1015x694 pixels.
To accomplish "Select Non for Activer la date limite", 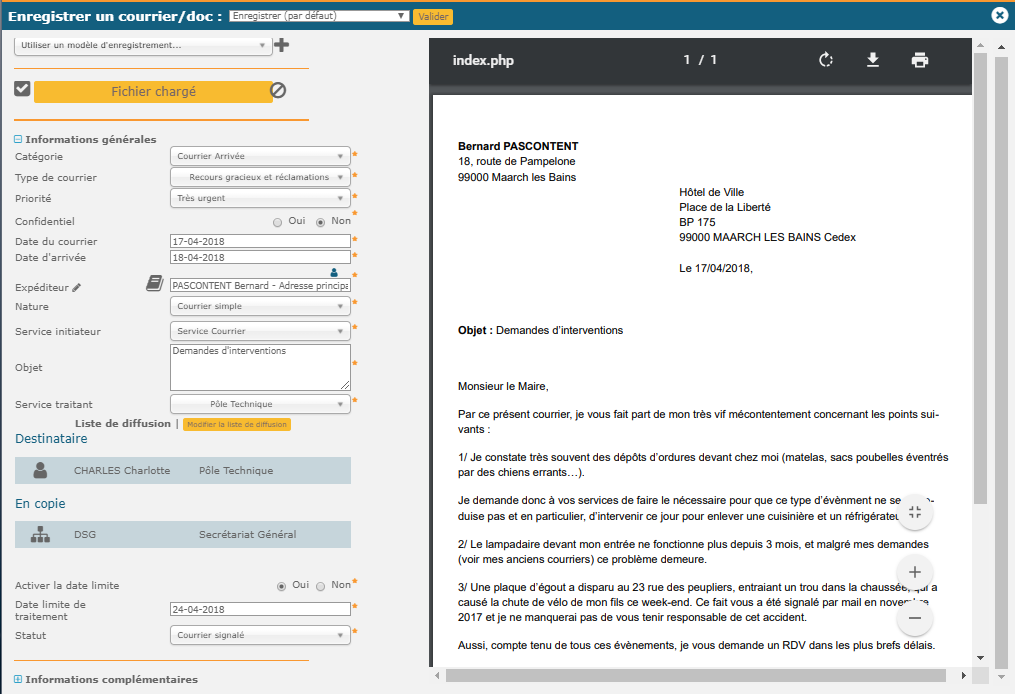I will pyautogui.click(x=320, y=587).
